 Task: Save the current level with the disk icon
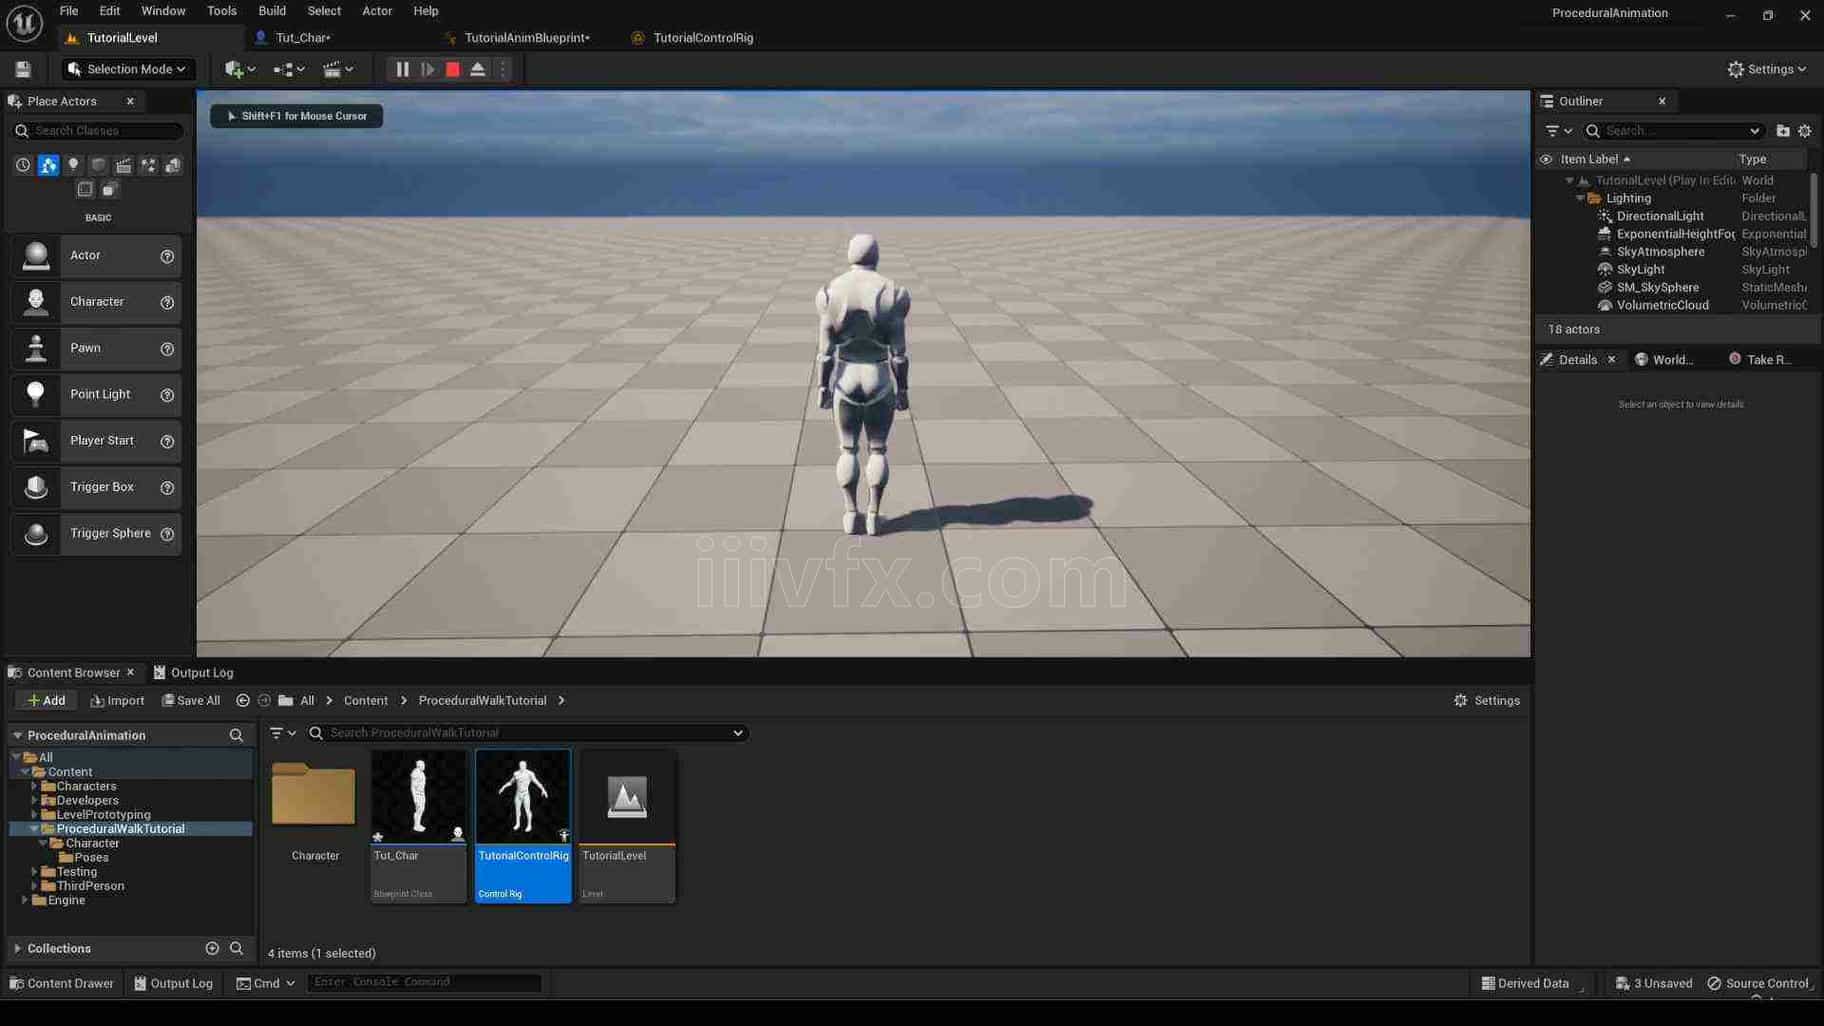click(22, 69)
